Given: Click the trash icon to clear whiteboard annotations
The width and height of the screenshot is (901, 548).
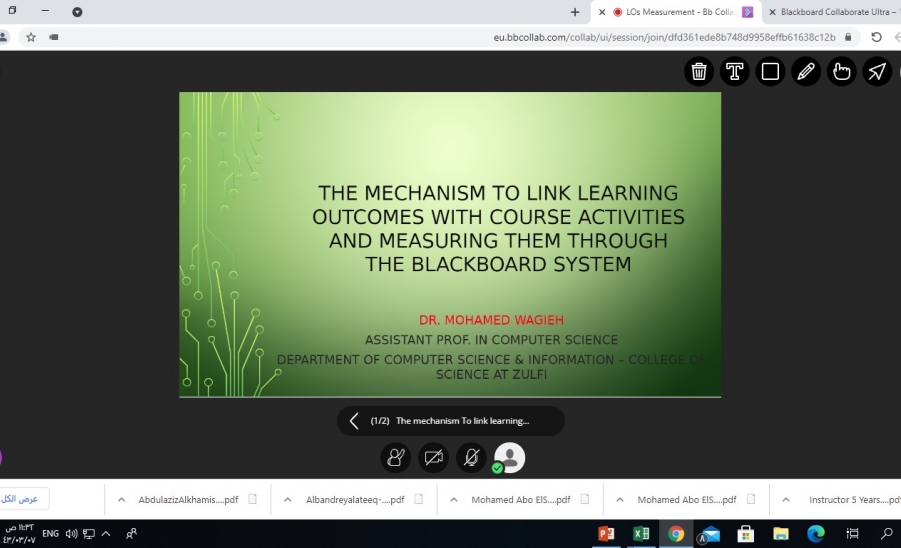Looking at the screenshot, I should pos(699,71).
